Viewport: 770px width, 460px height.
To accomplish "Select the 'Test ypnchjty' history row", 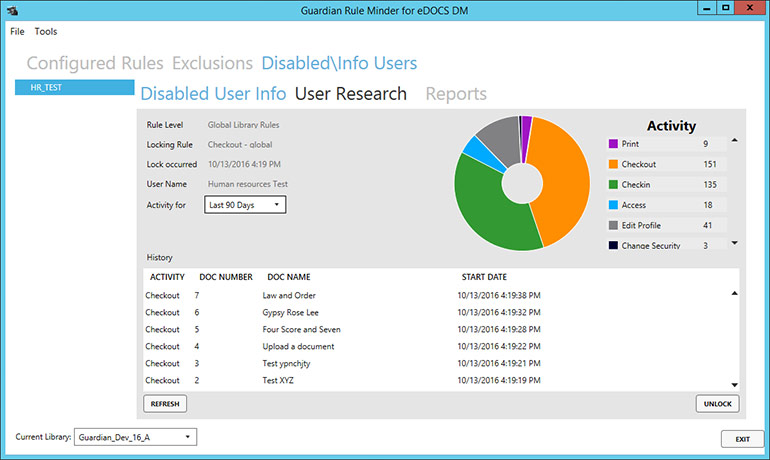I will pyautogui.click(x=437, y=363).
